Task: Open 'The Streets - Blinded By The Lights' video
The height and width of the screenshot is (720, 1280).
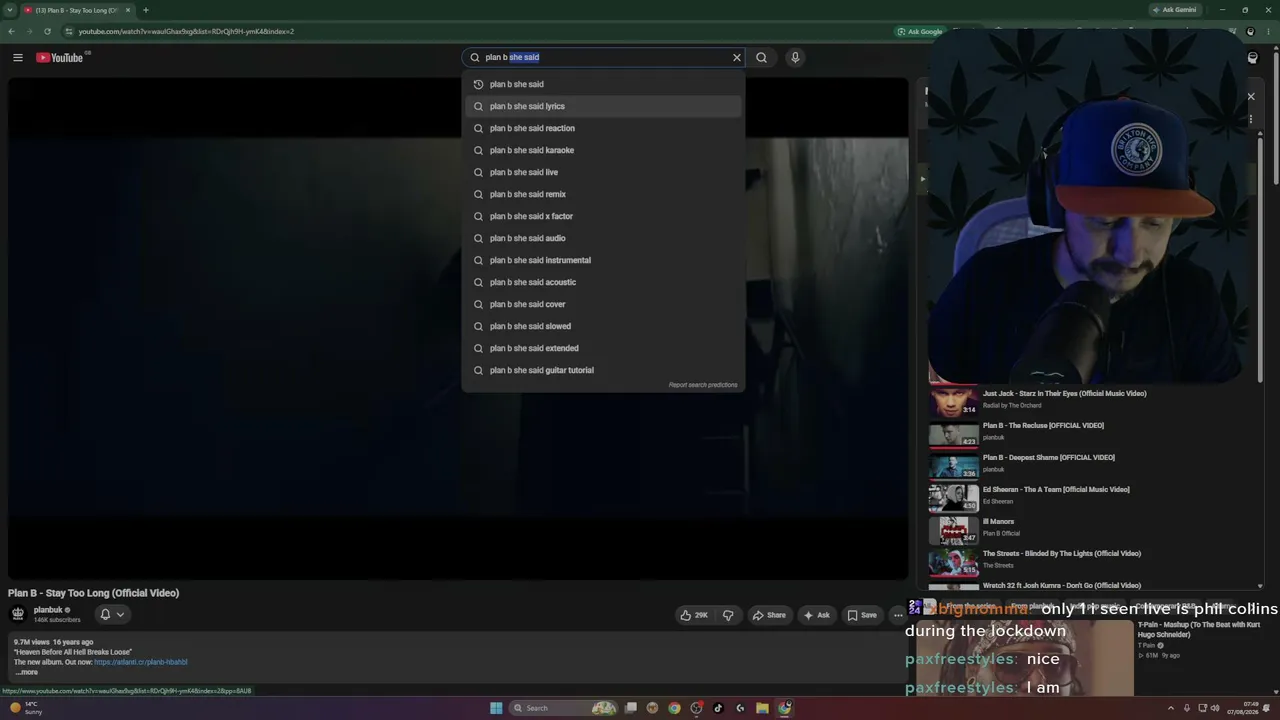Action: (x=1062, y=554)
